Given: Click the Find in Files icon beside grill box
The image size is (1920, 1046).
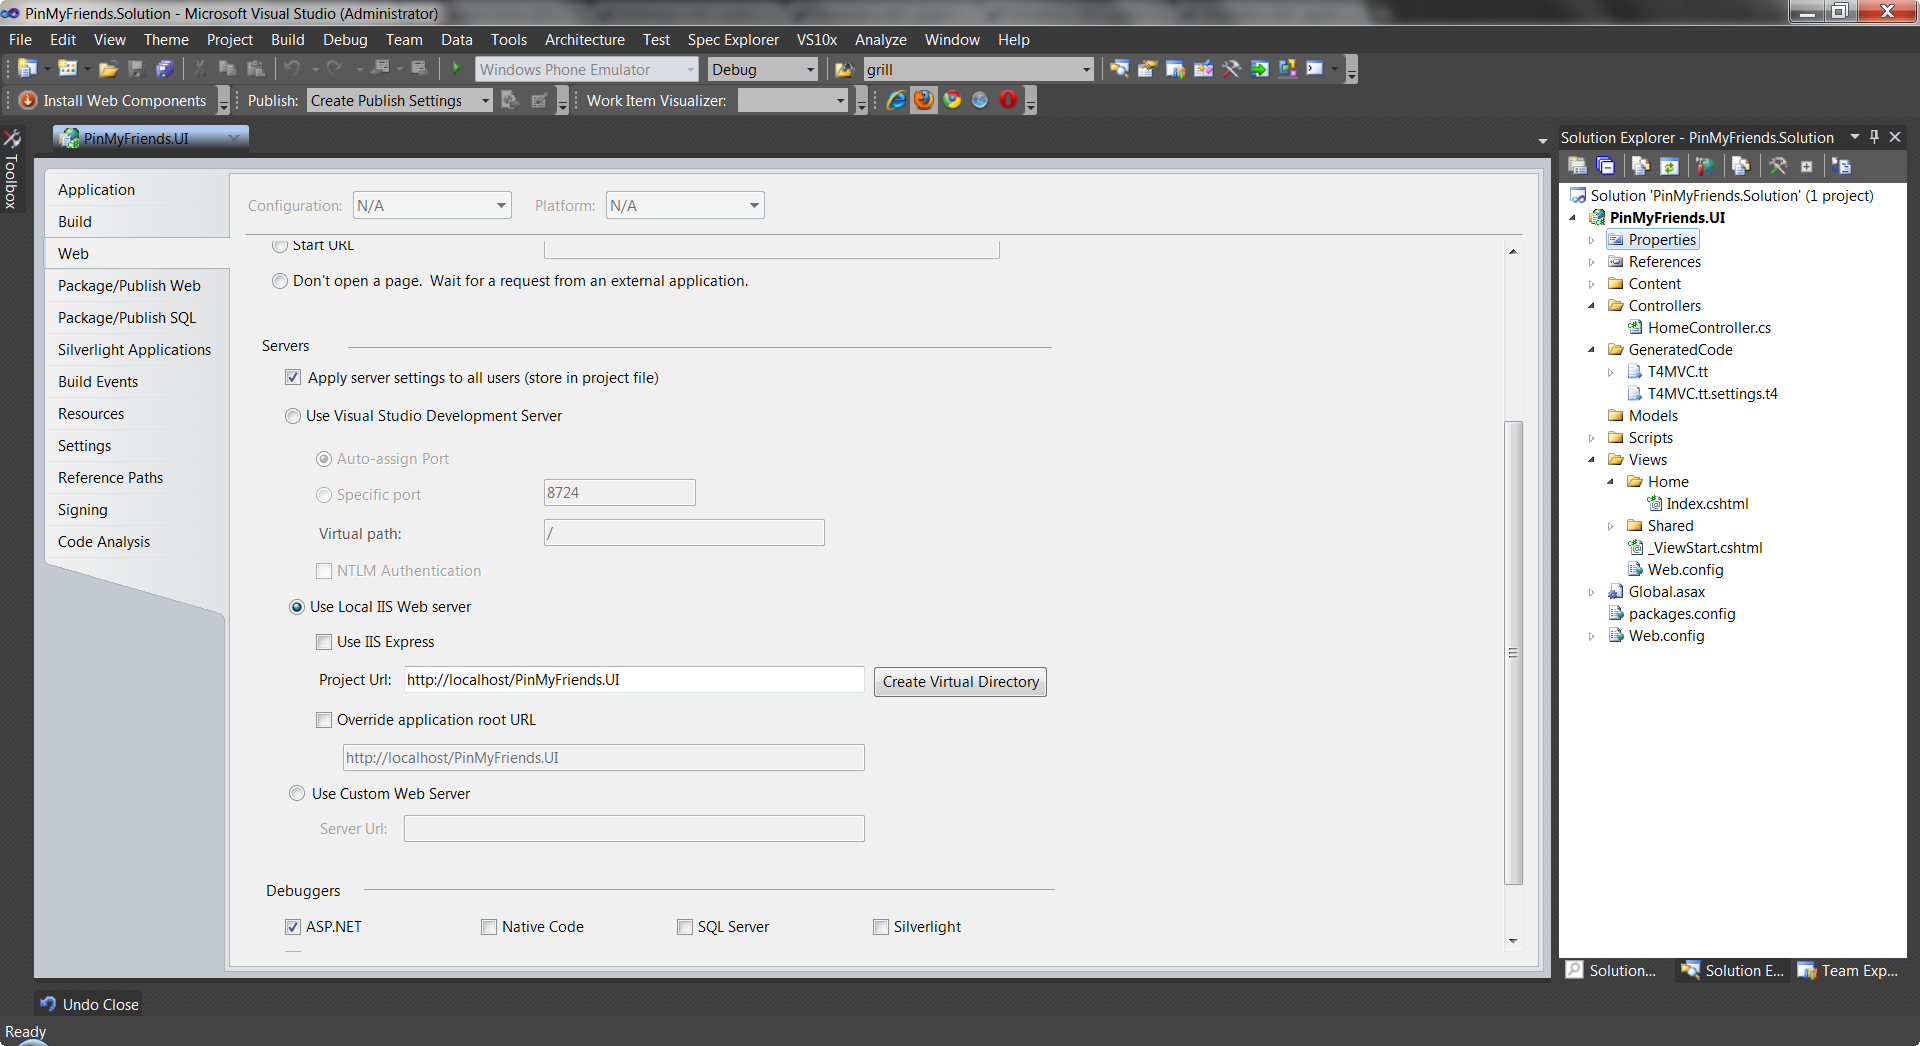Looking at the screenshot, I should pyautogui.click(x=844, y=69).
